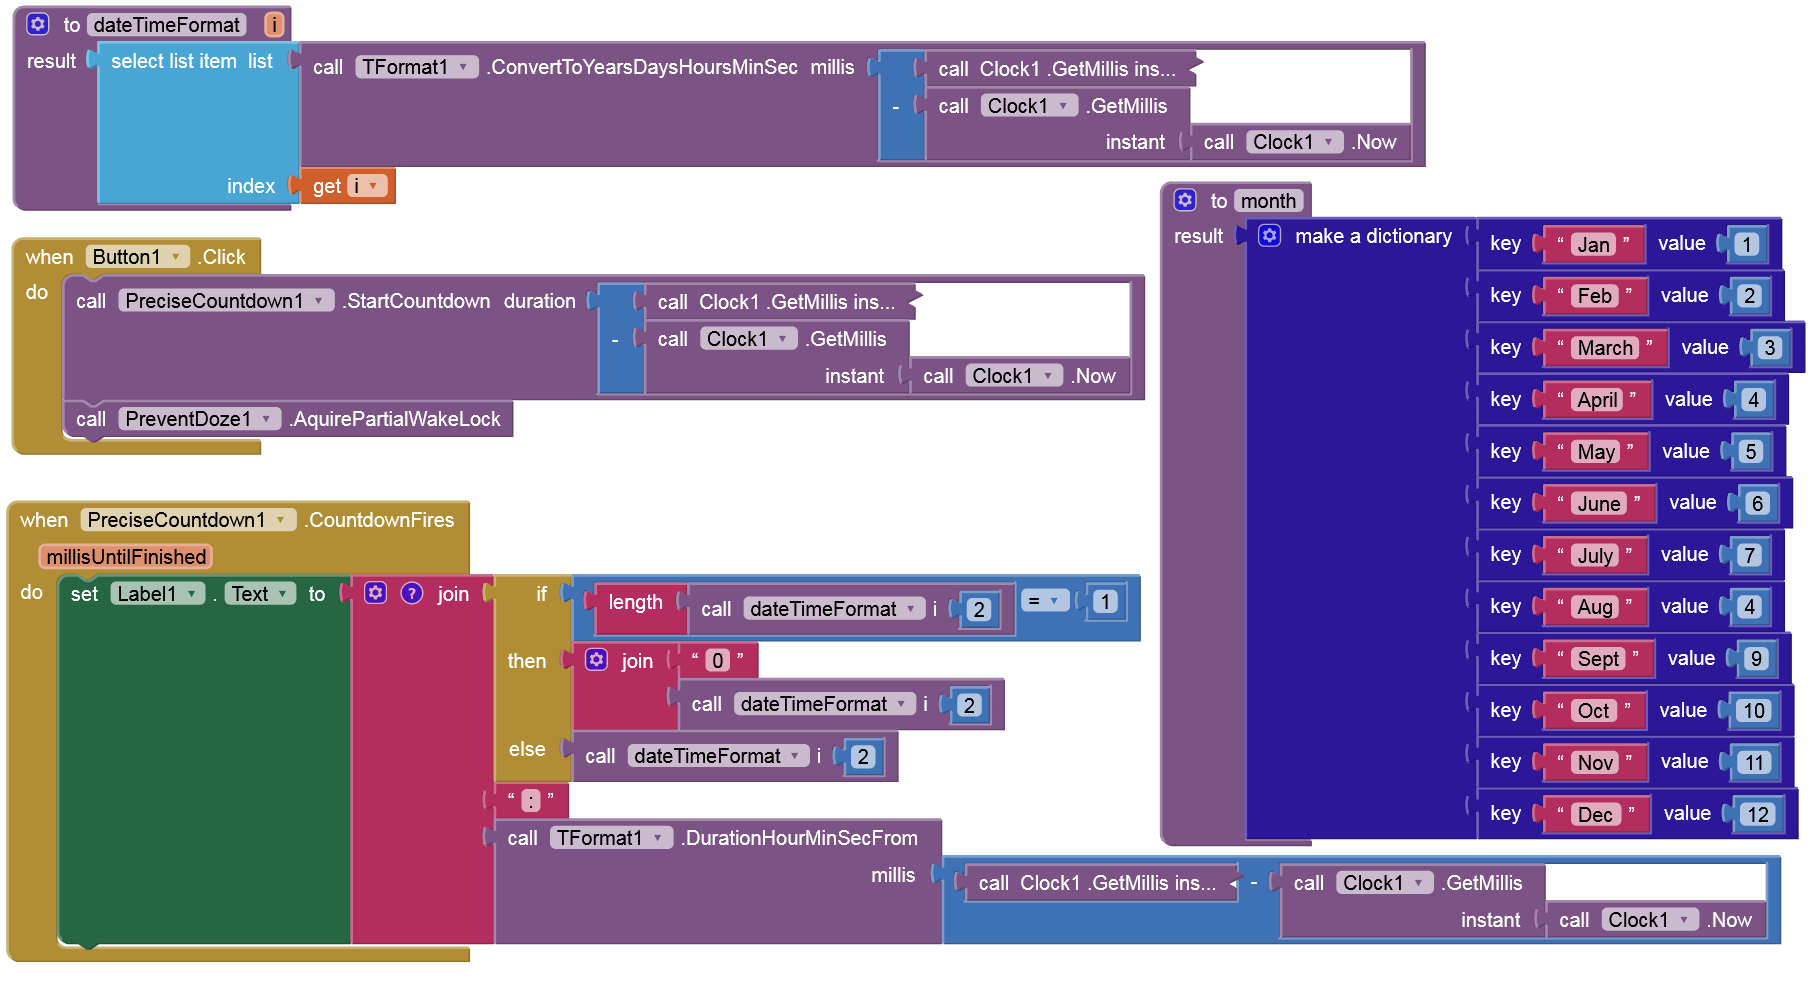Open the dateTimeFormat procedure mutator gear
The width and height of the screenshot is (1812, 982).
point(38,24)
